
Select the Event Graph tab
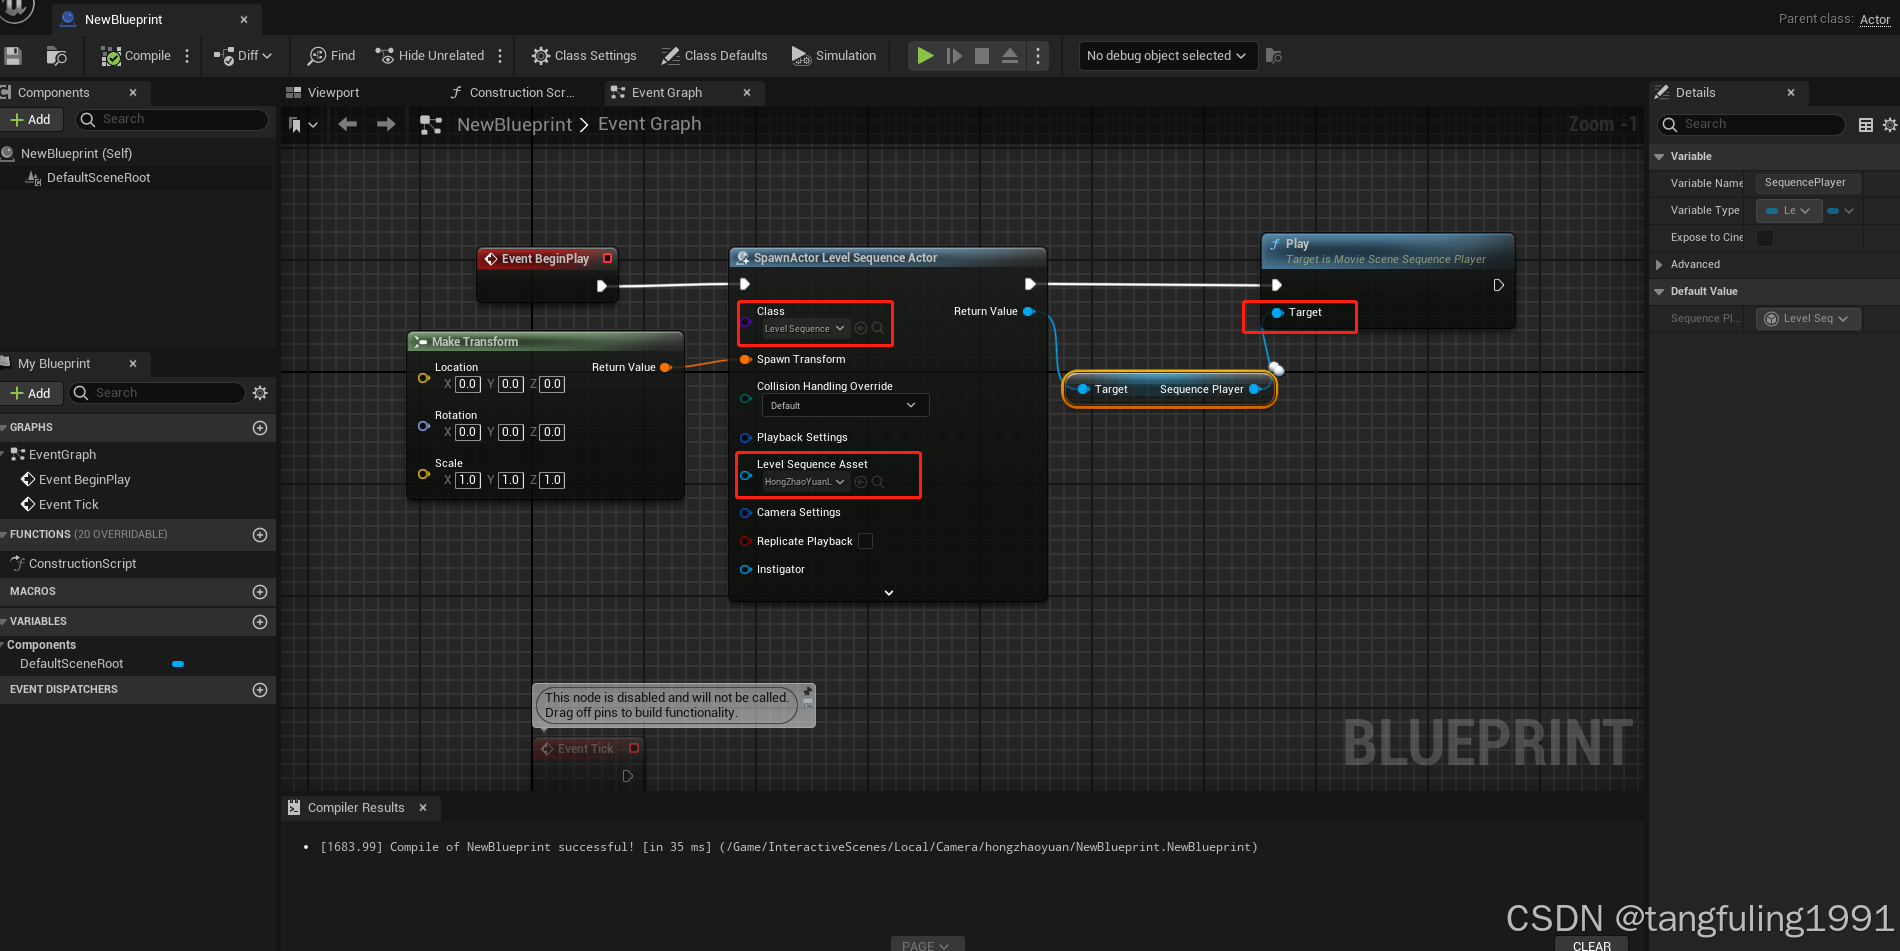point(667,93)
